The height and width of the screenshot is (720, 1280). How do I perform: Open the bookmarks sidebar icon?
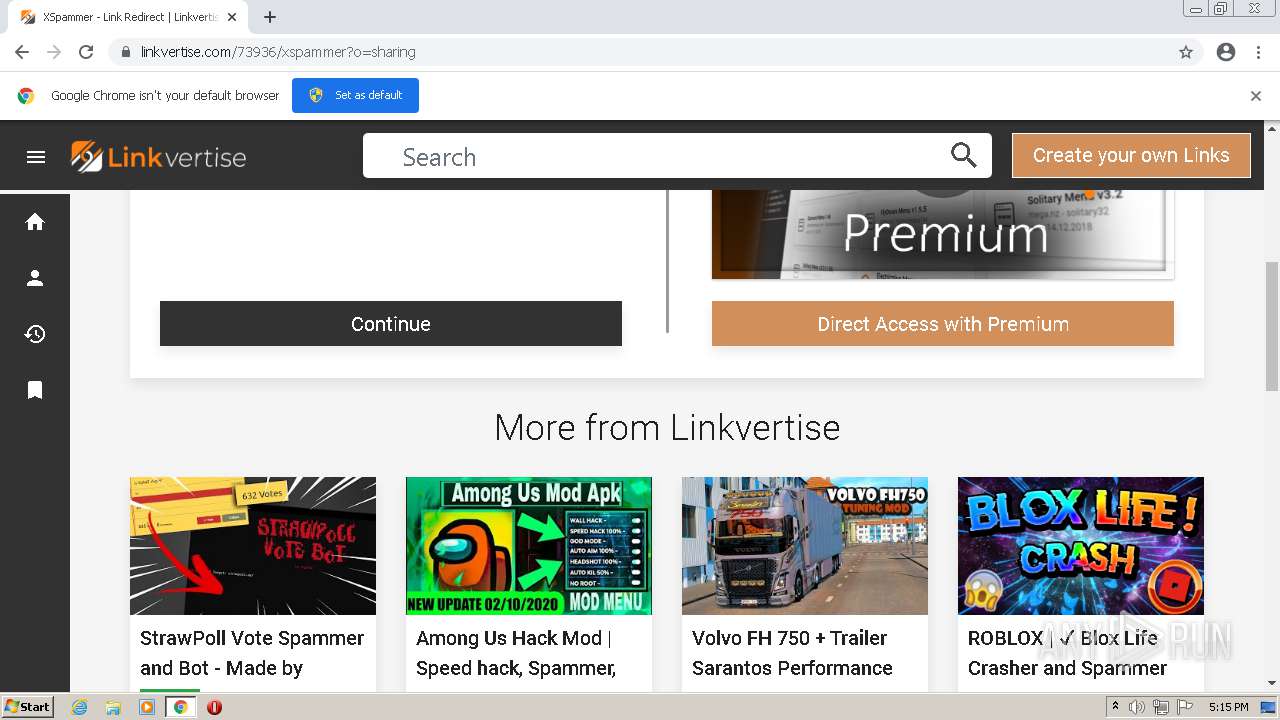click(35, 390)
